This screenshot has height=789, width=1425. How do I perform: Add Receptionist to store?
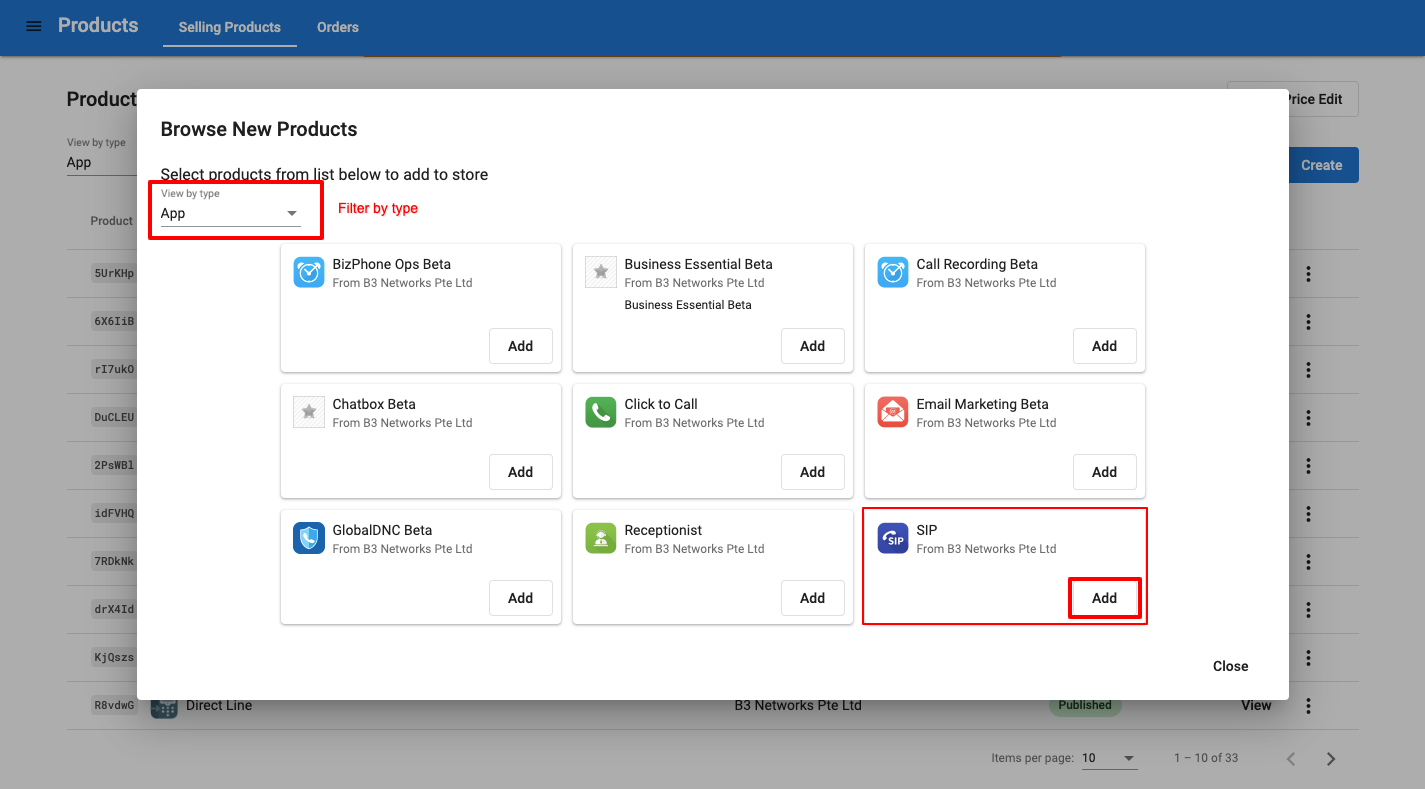pyautogui.click(x=813, y=598)
